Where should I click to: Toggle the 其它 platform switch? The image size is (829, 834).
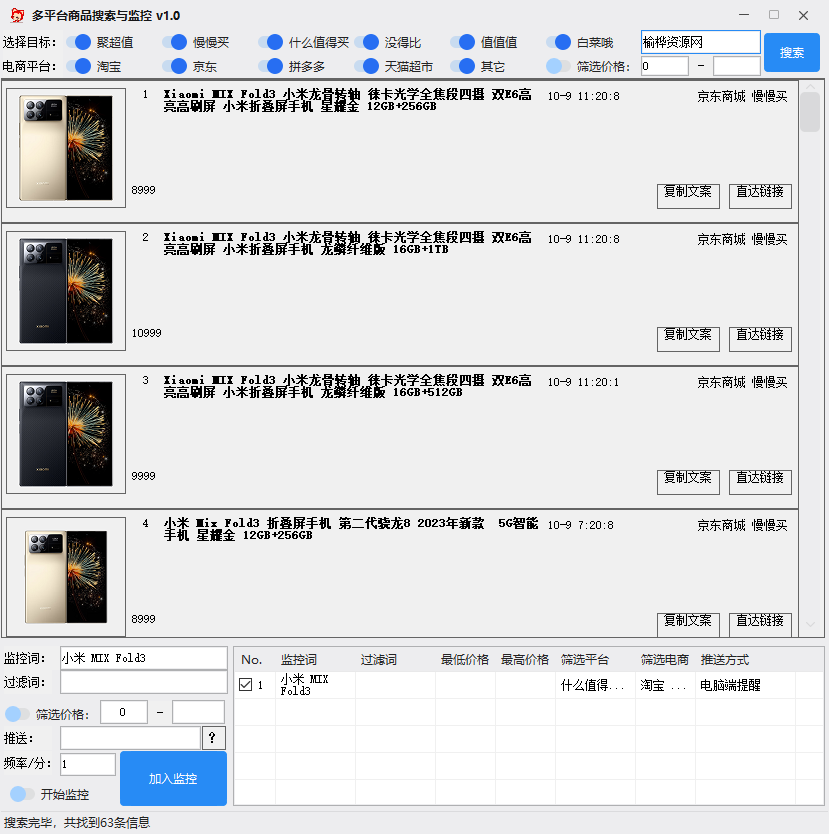tap(463, 66)
